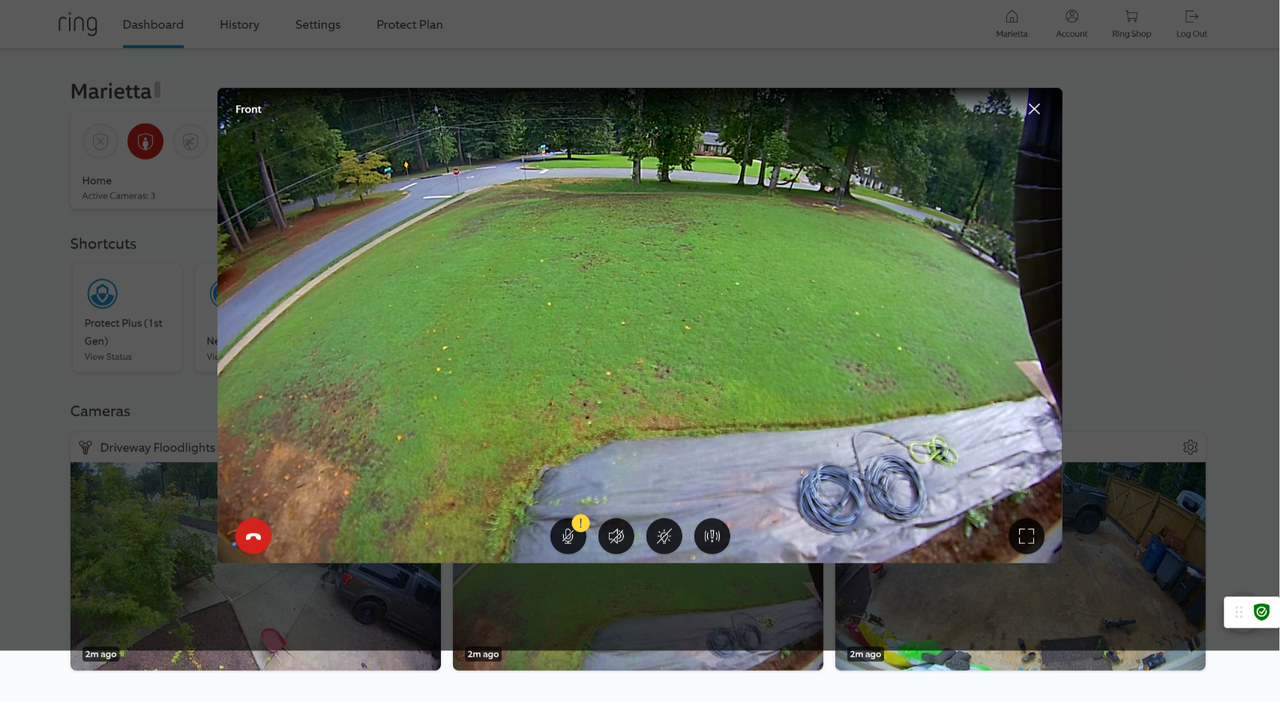
Task: Toggle the microphone in live view
Action: coord(568,536)
